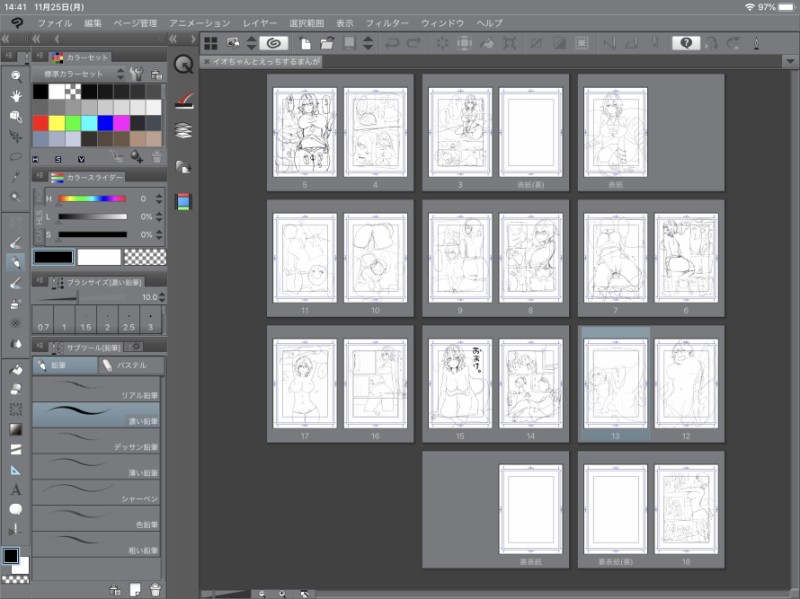The height and width of the screenshot is (599, 800).
Task: Adjust brush size 10.0 stepper
Action: (x=162, y=297)
